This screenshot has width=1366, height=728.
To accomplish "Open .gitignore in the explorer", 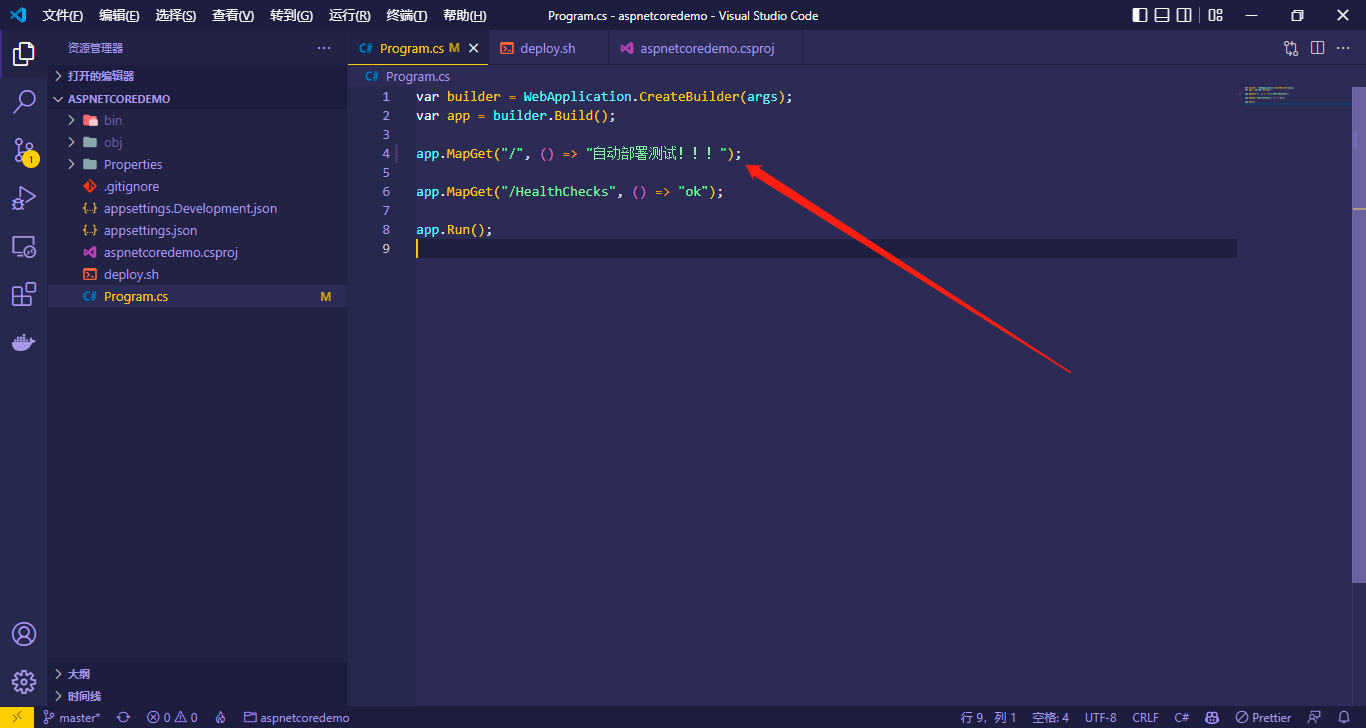I will click(x=197, y=186).
